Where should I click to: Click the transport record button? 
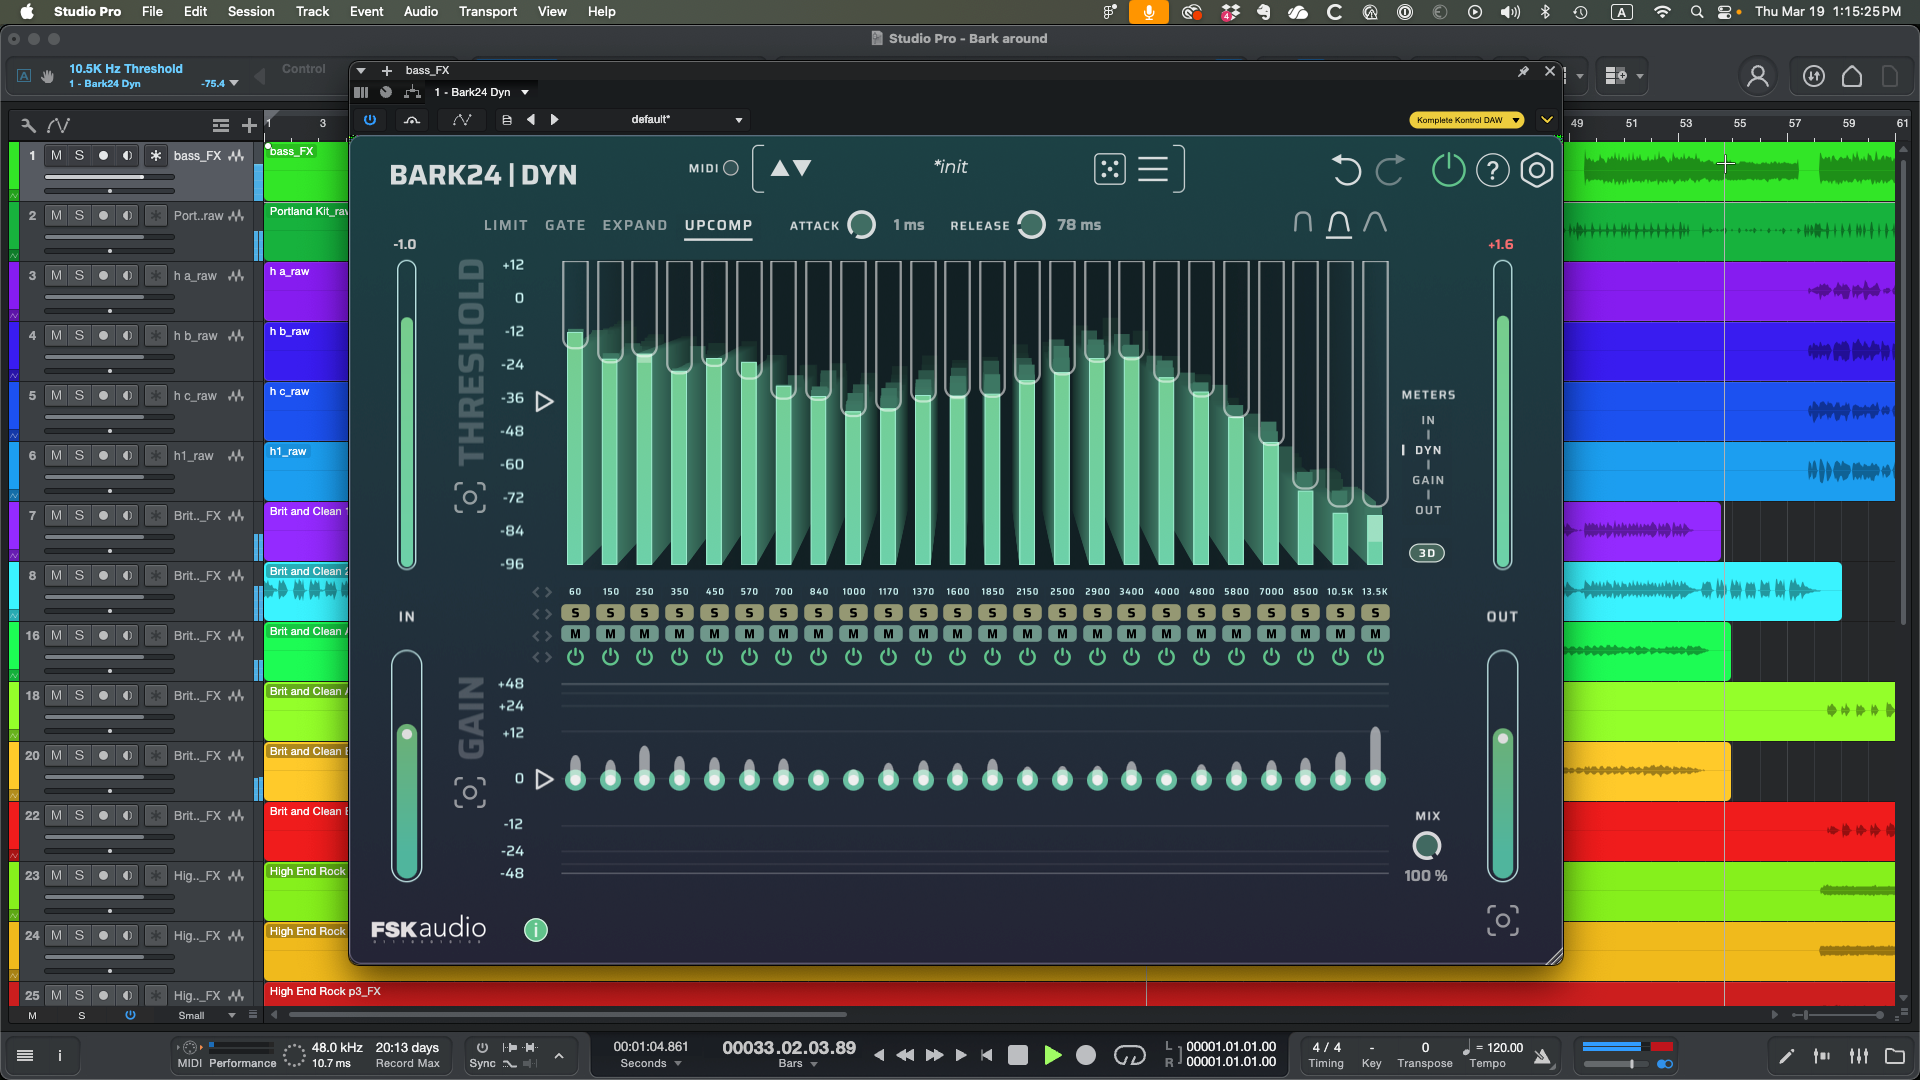[x=1086, y=1055]
